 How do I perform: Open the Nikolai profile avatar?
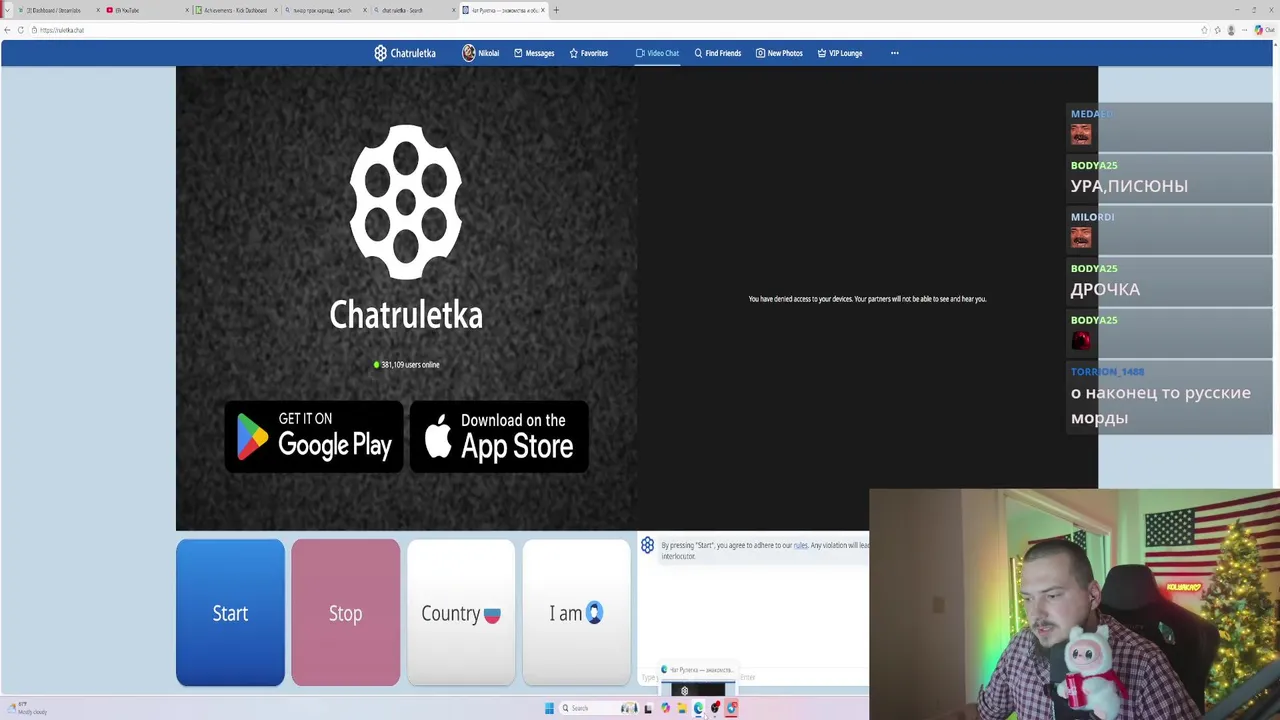pyautogui.click(x=468, y=53)
